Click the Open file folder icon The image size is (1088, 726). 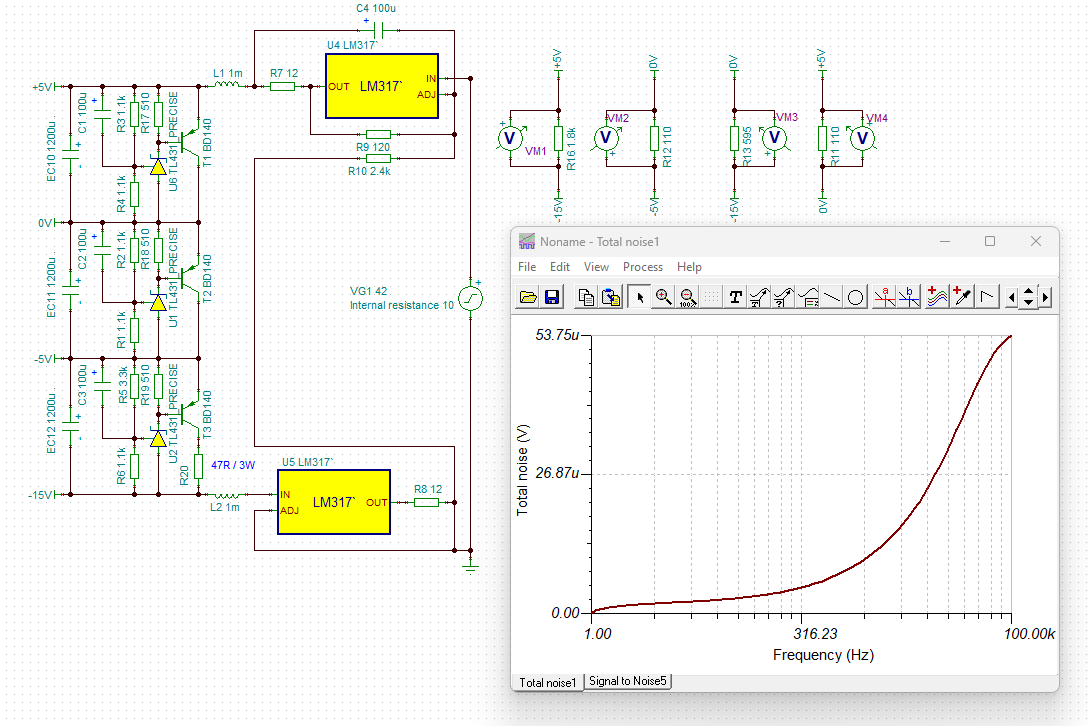(528, 297)
